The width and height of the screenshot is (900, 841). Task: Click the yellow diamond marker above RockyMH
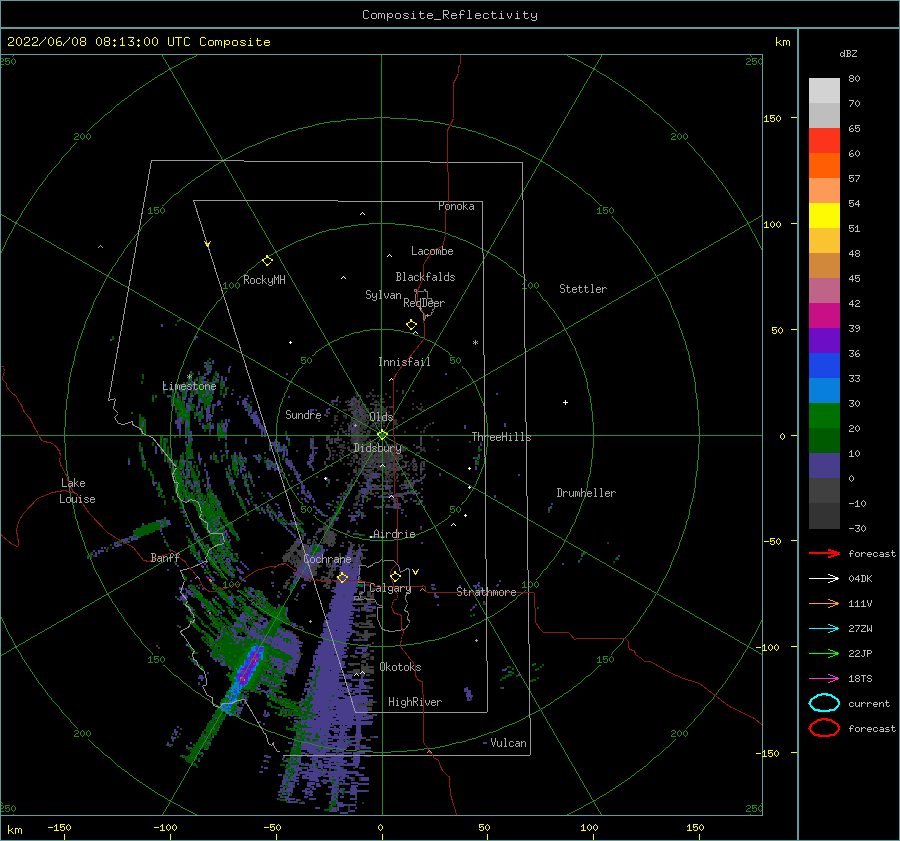pos(267,261)
